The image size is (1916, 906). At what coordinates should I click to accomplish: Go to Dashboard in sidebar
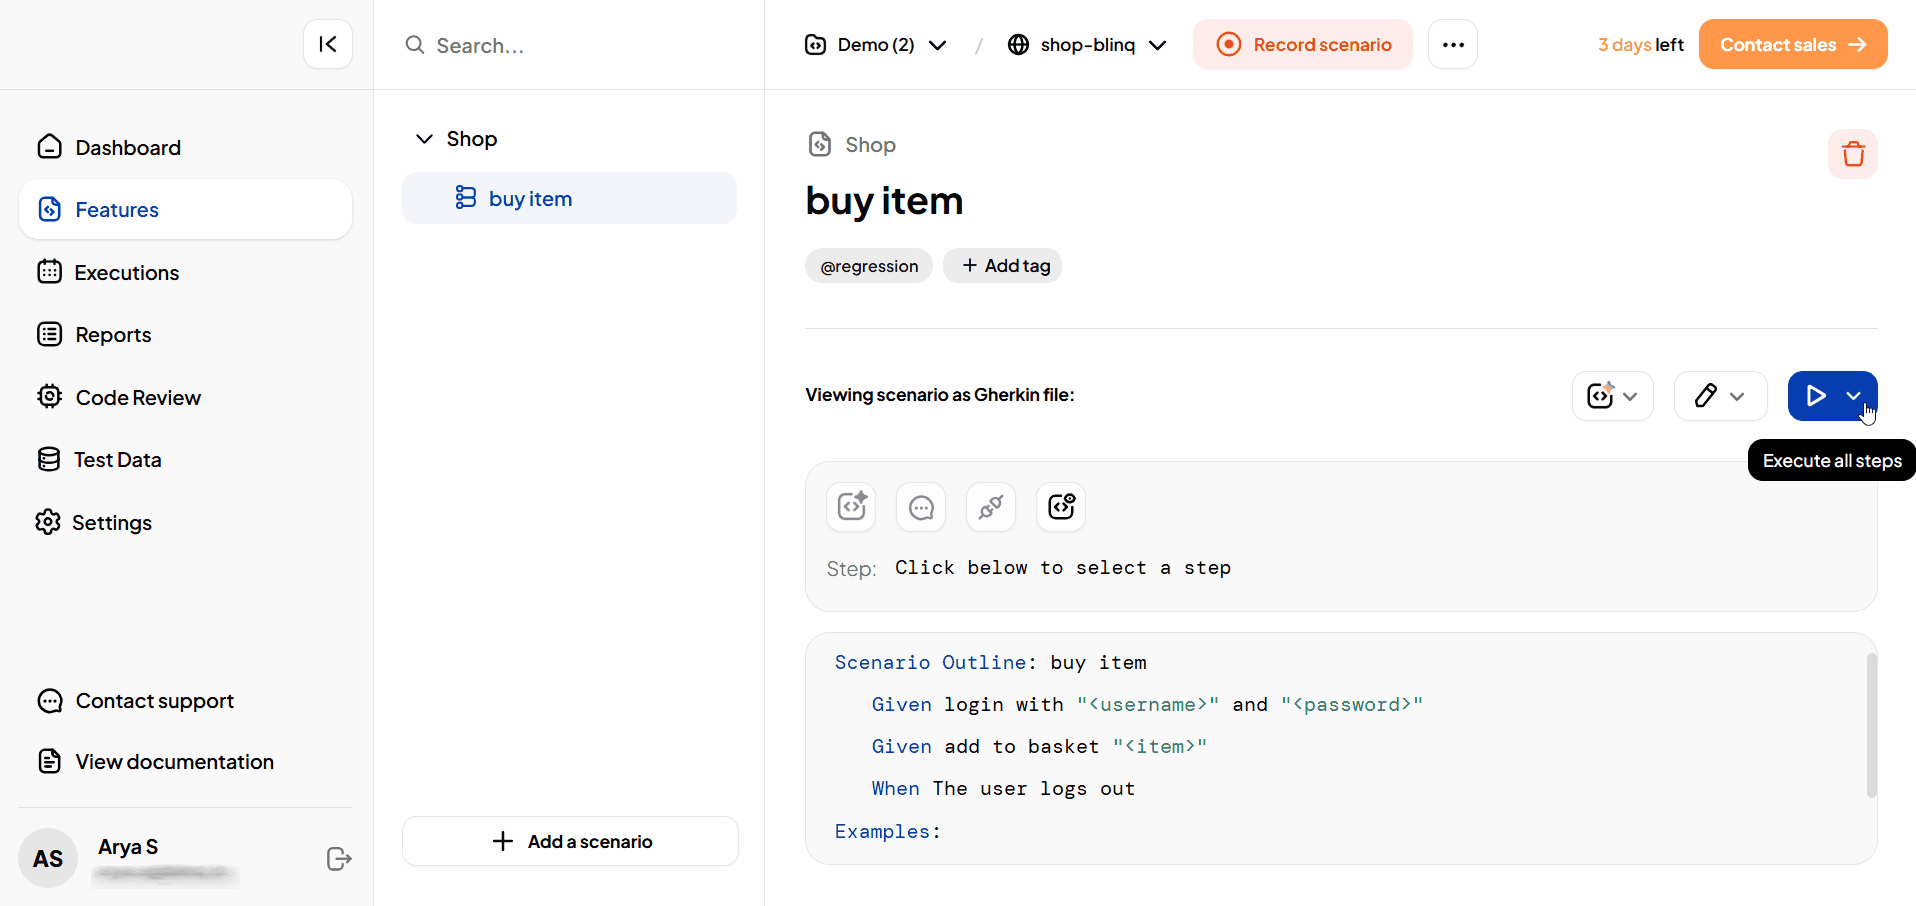click(x=128, y=148)
